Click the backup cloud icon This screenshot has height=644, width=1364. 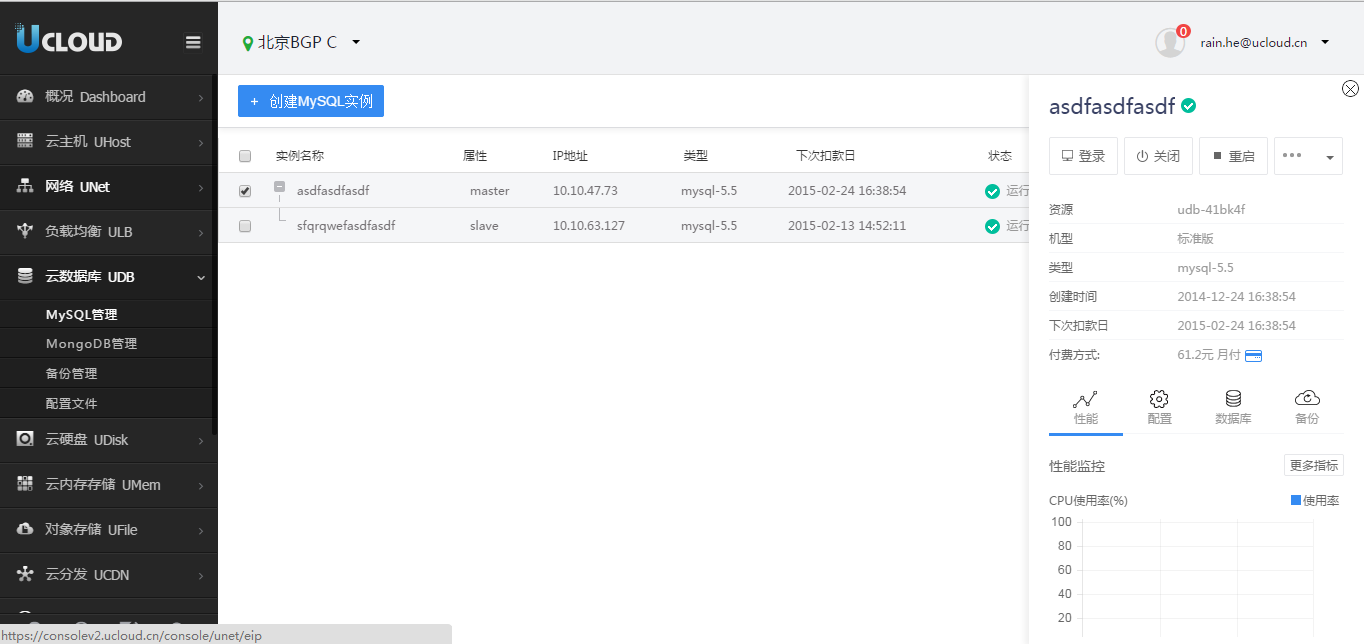pyautogui.click(x=1307, y=398)
